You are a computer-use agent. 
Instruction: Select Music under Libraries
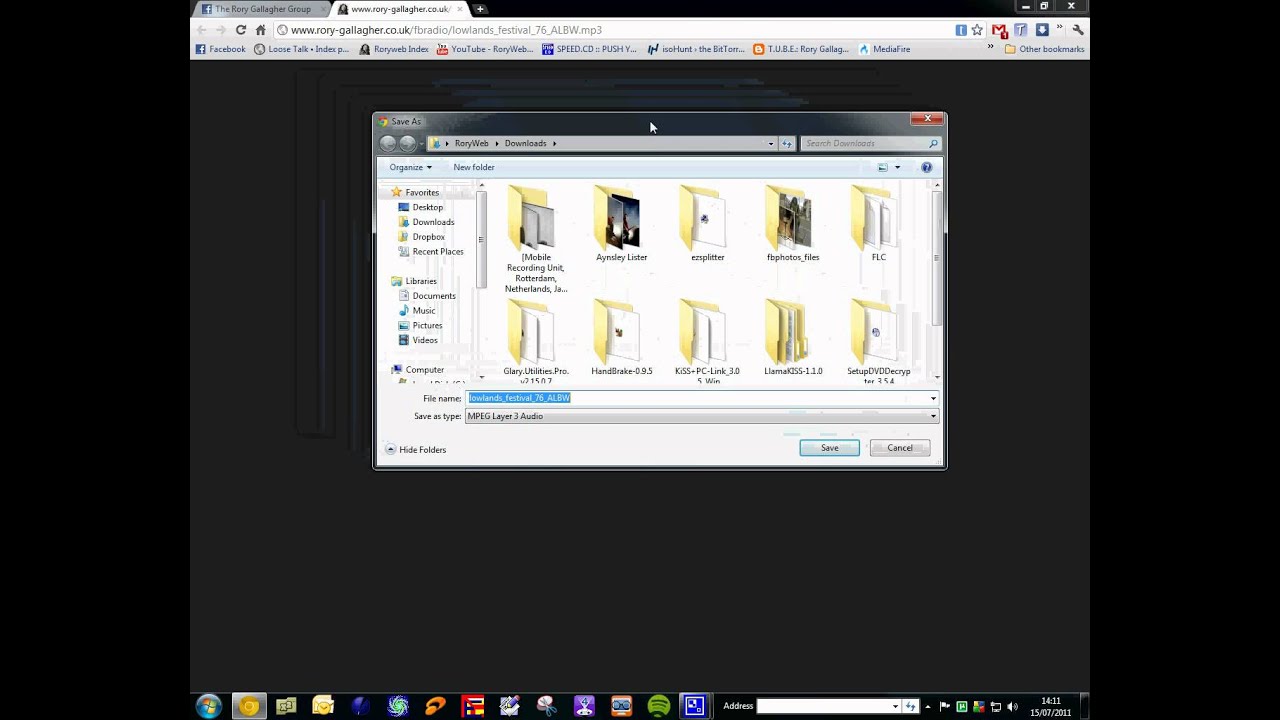coord(416,311)
